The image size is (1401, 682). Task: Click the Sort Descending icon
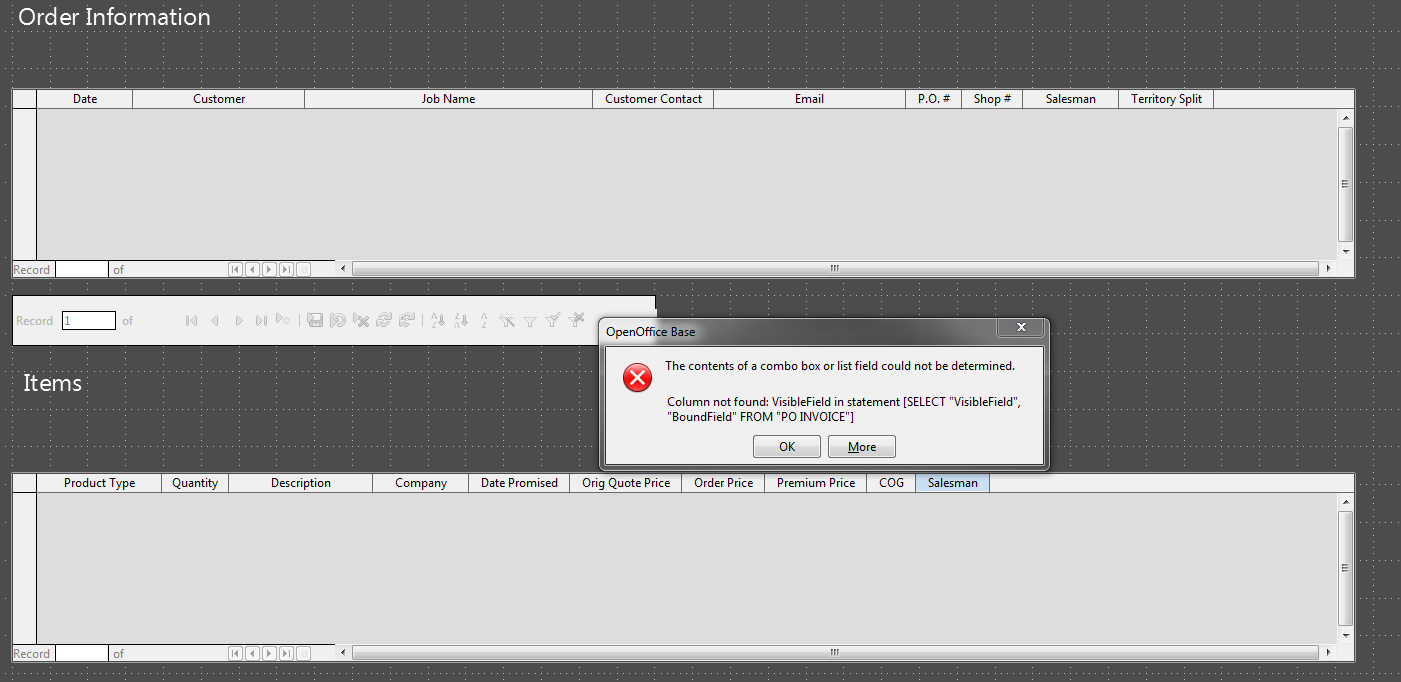point(461,321)
